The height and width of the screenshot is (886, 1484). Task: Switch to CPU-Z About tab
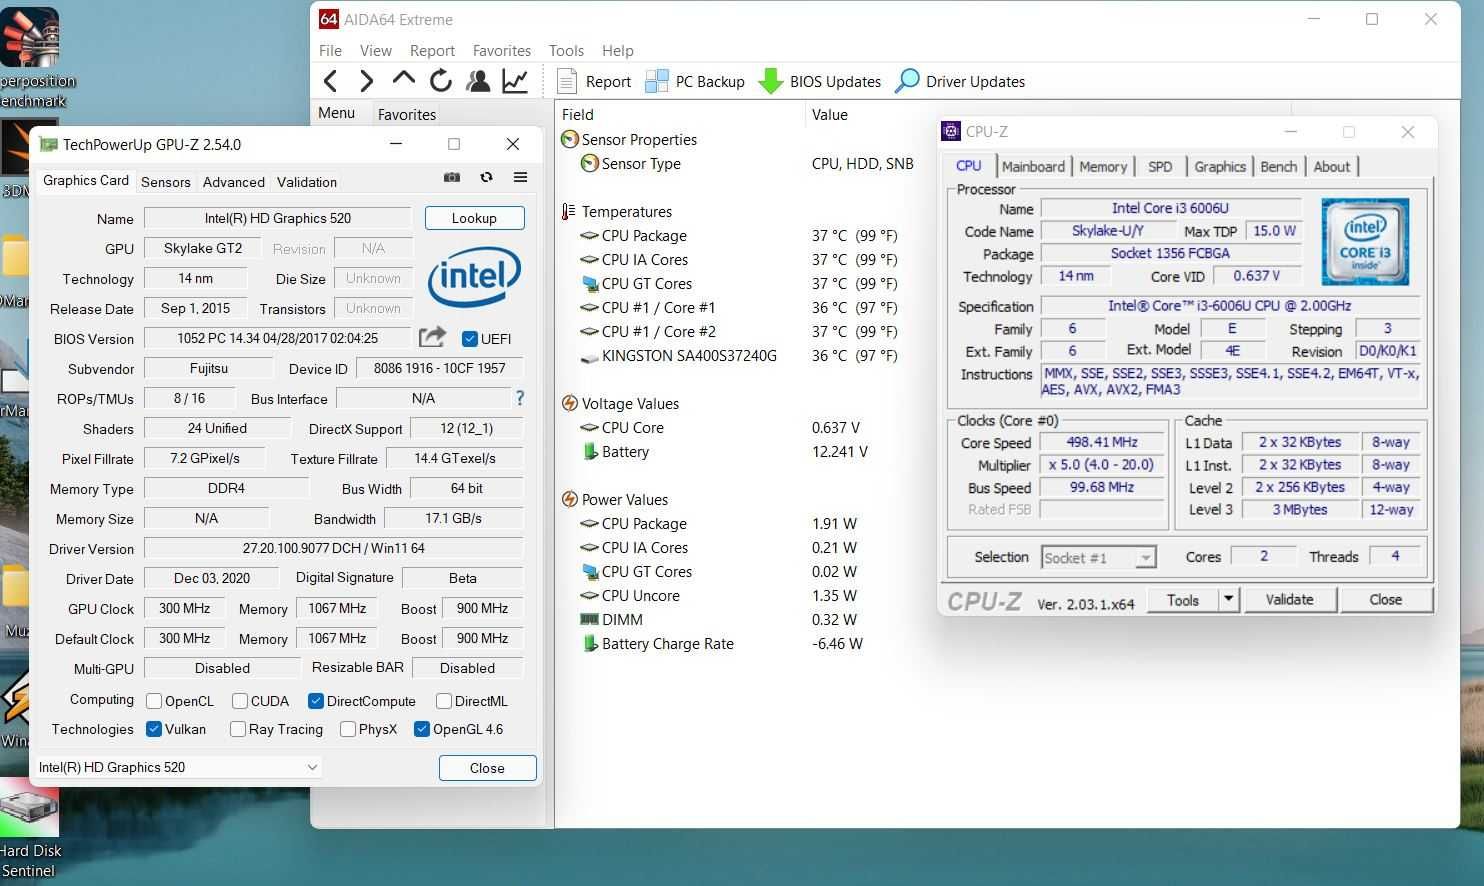point(1331,167)
